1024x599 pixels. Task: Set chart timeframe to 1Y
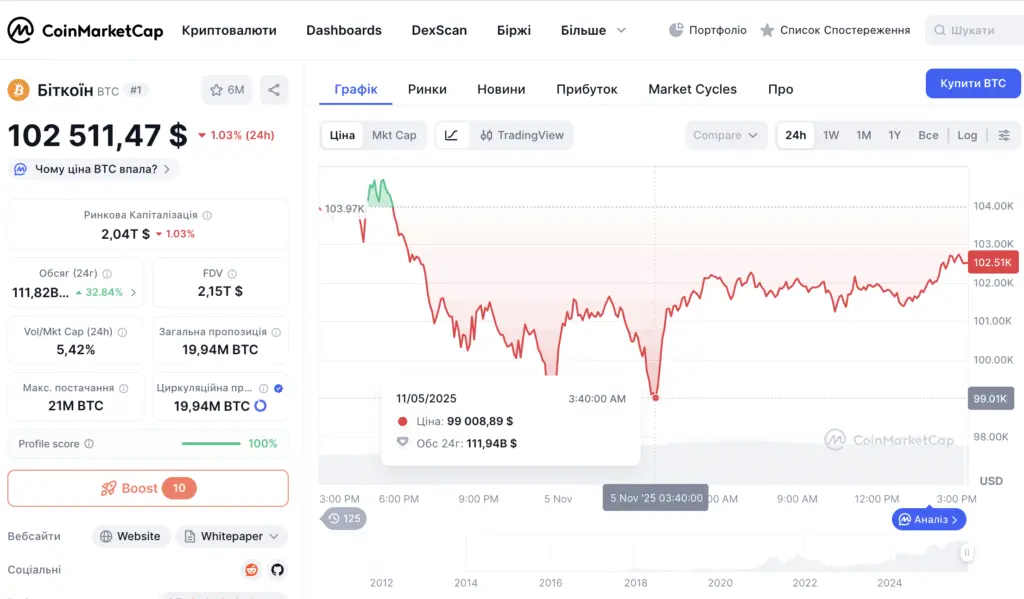(895, 135)
